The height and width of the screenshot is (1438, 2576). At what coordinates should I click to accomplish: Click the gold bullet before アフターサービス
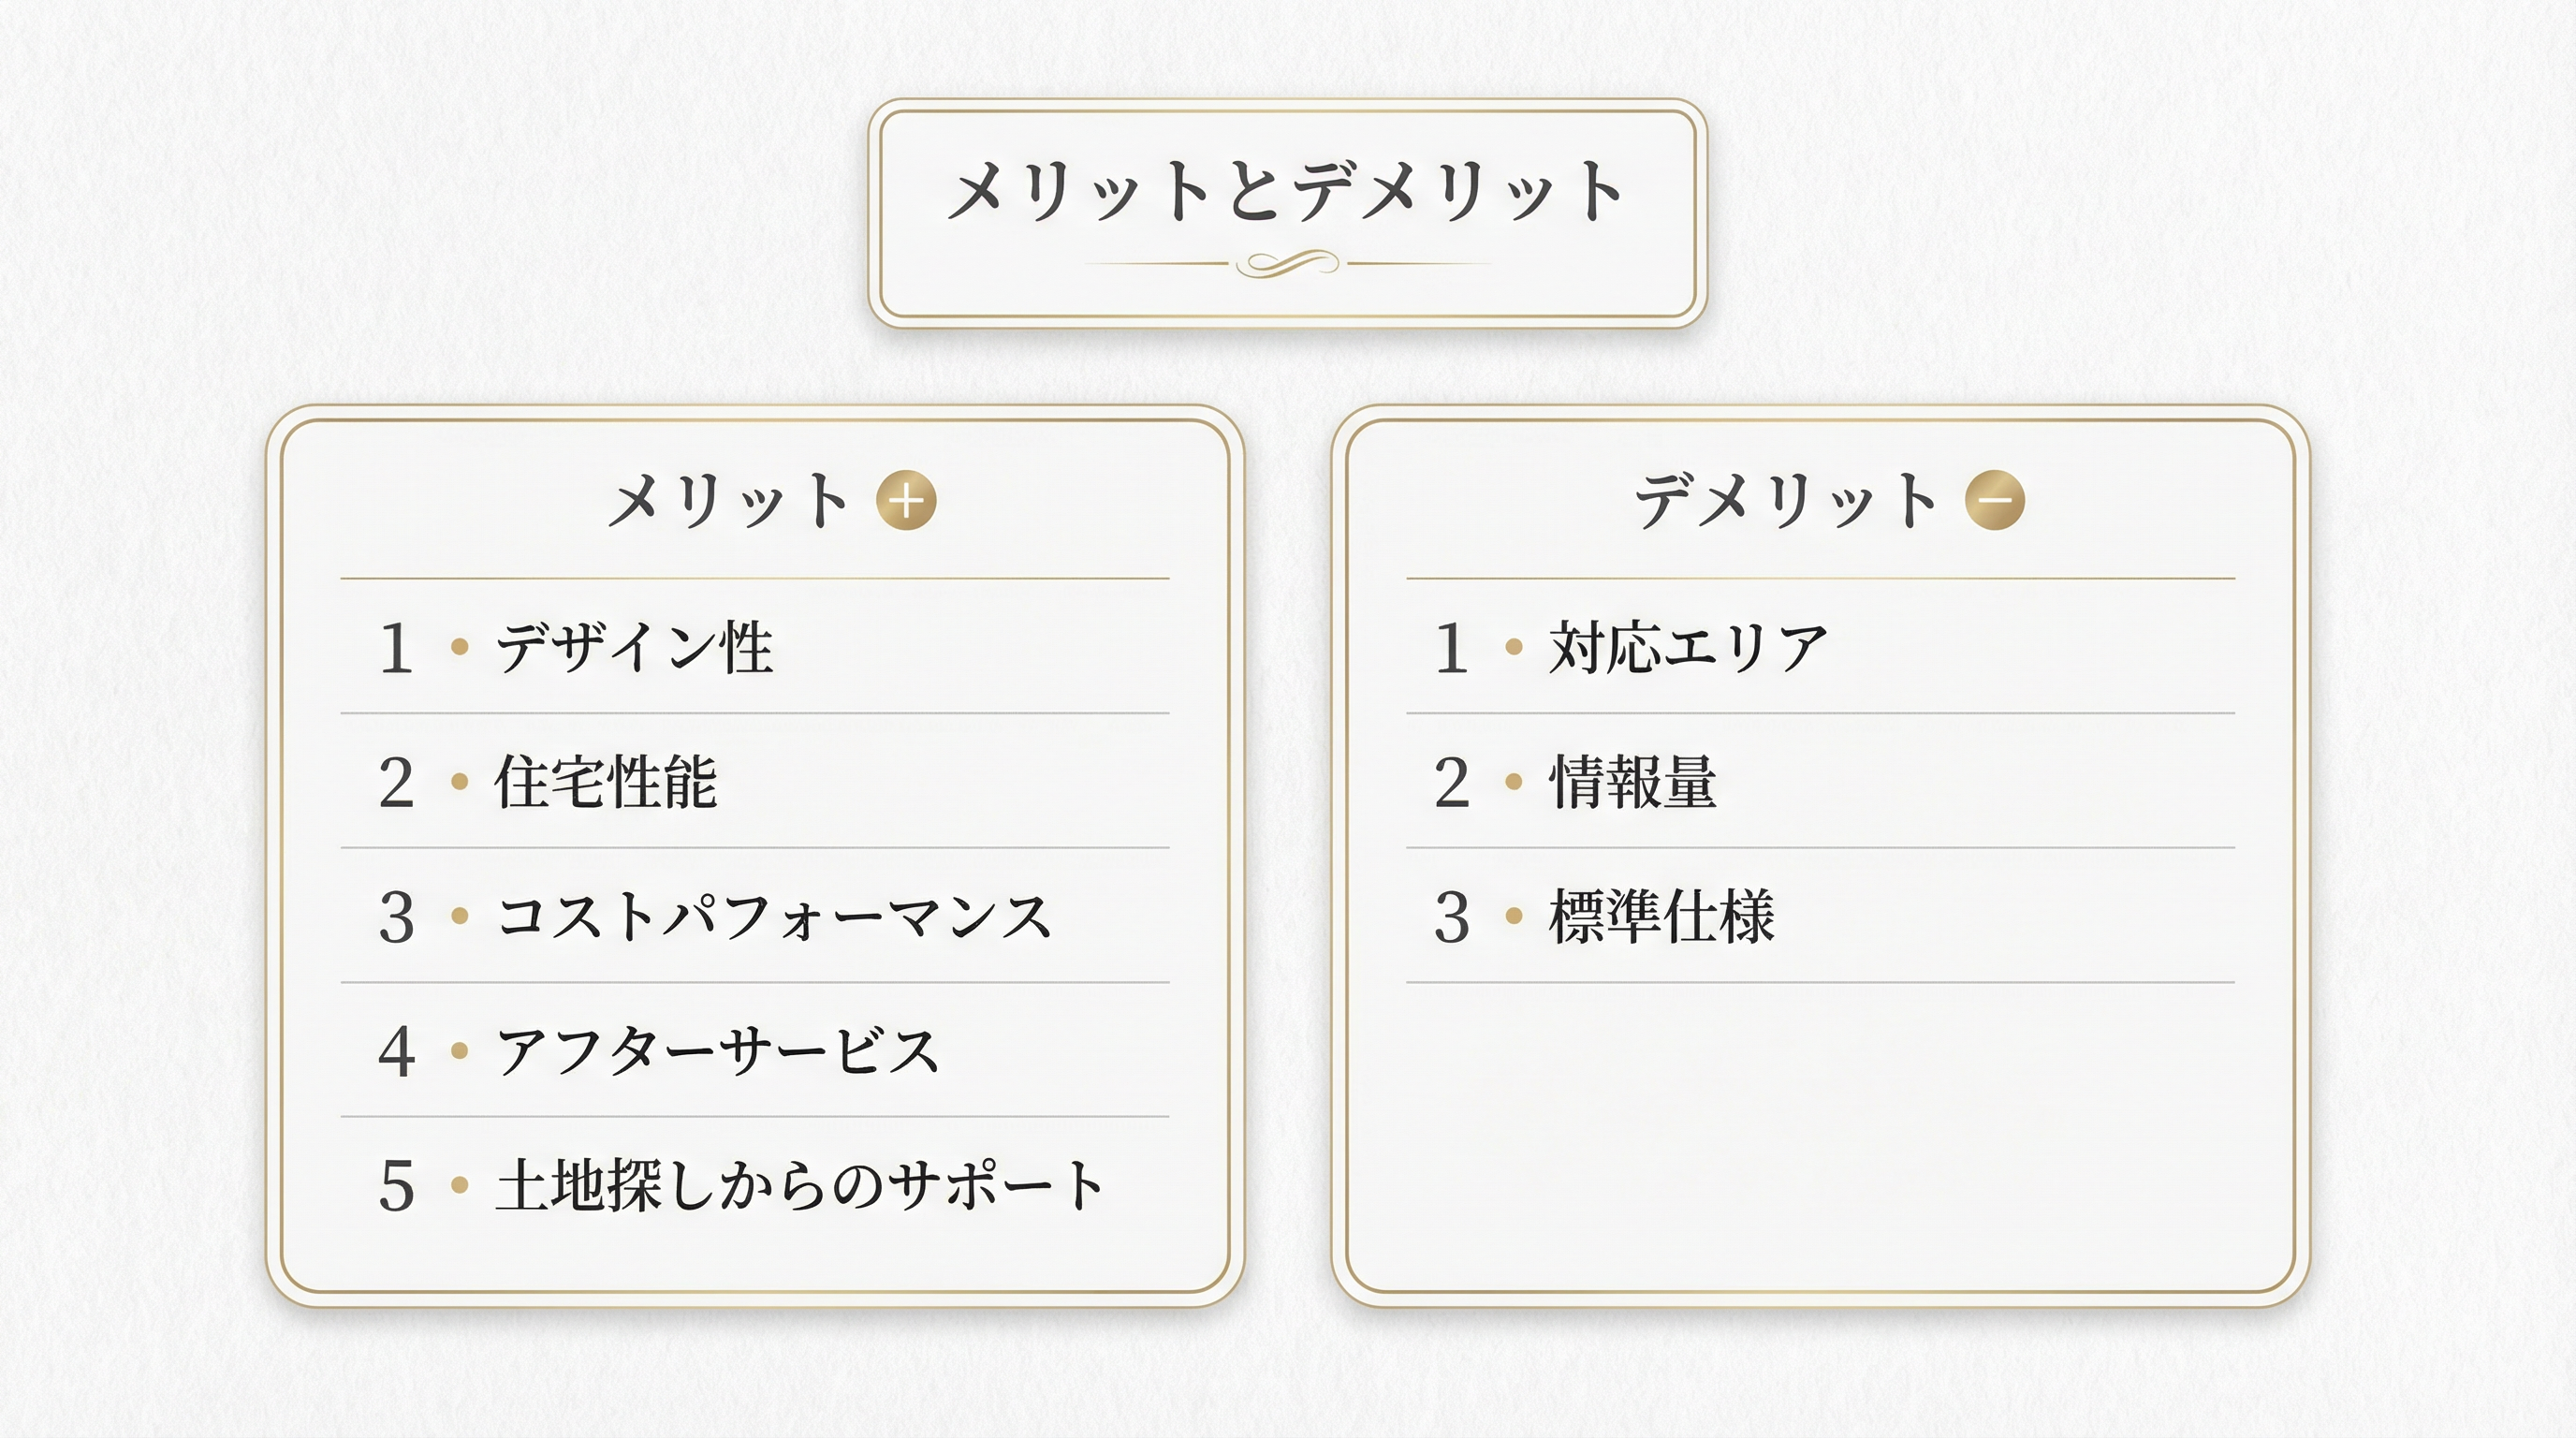[x=460, y=1051]
